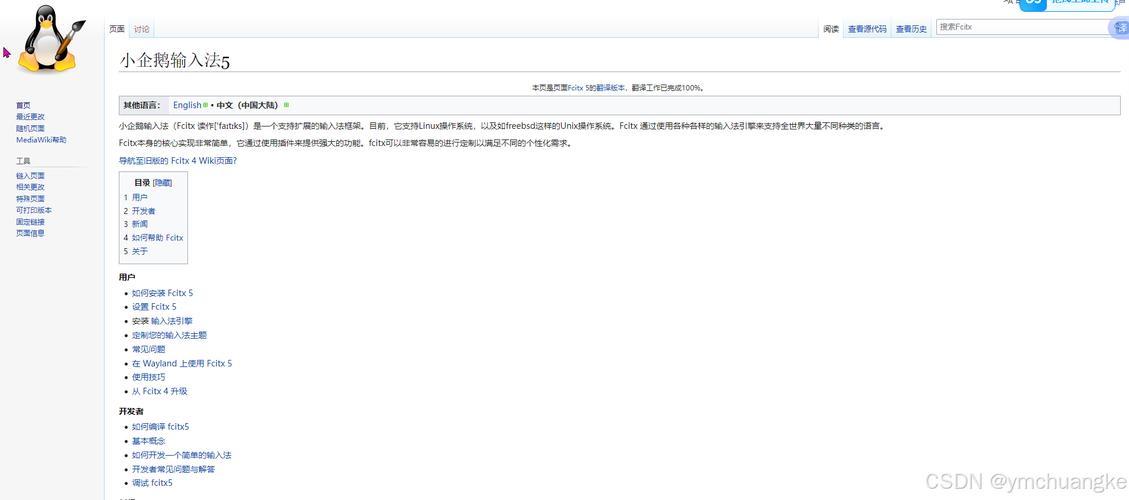Open MediaWiki帮助 link
The height and width of the screenshot is (500, 1129).
tap(41, 140)
